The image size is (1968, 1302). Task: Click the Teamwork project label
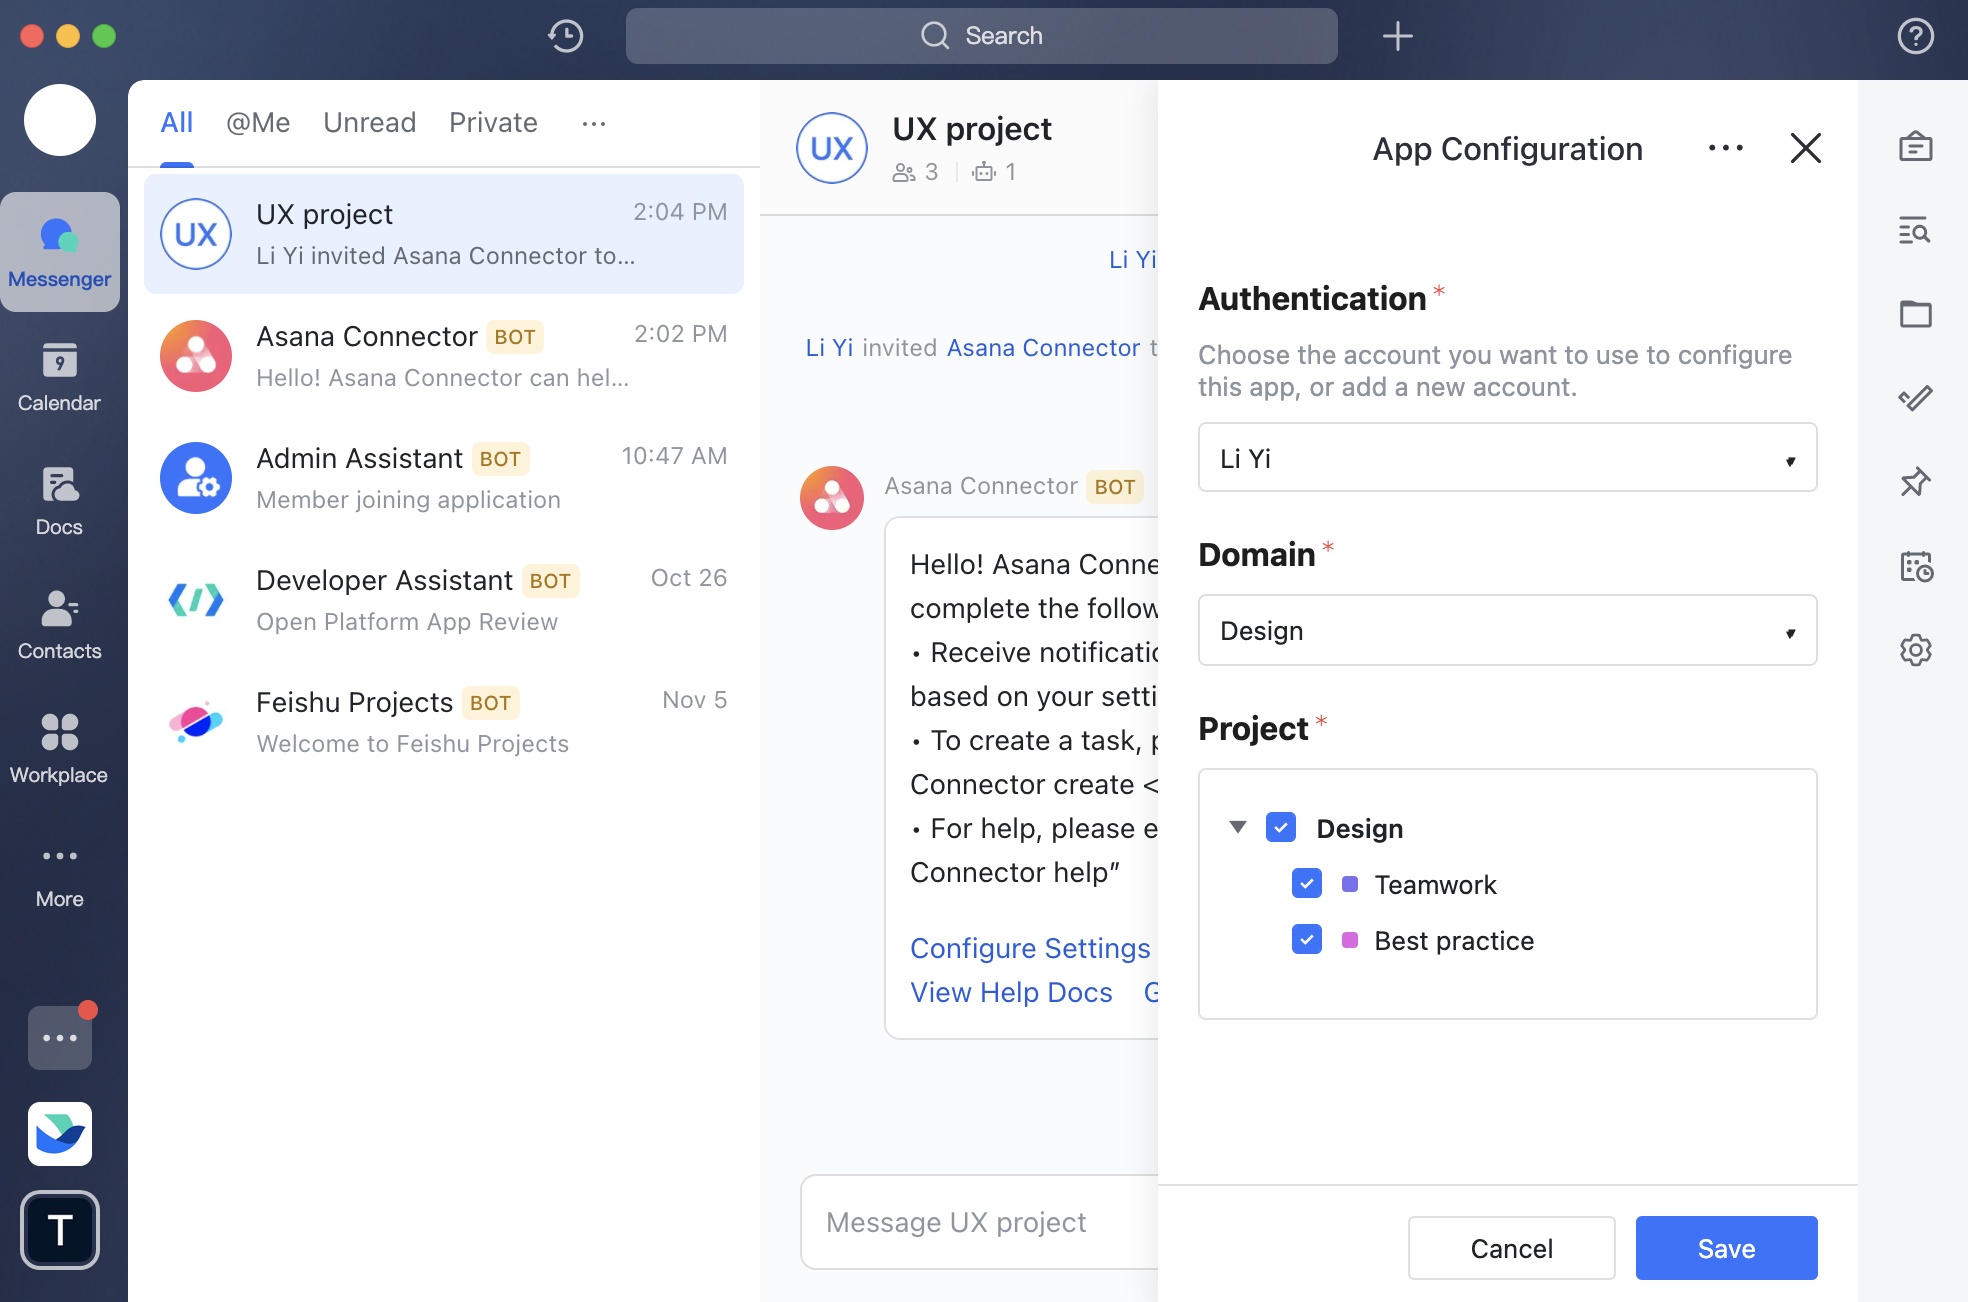[x=1435, y=884]
